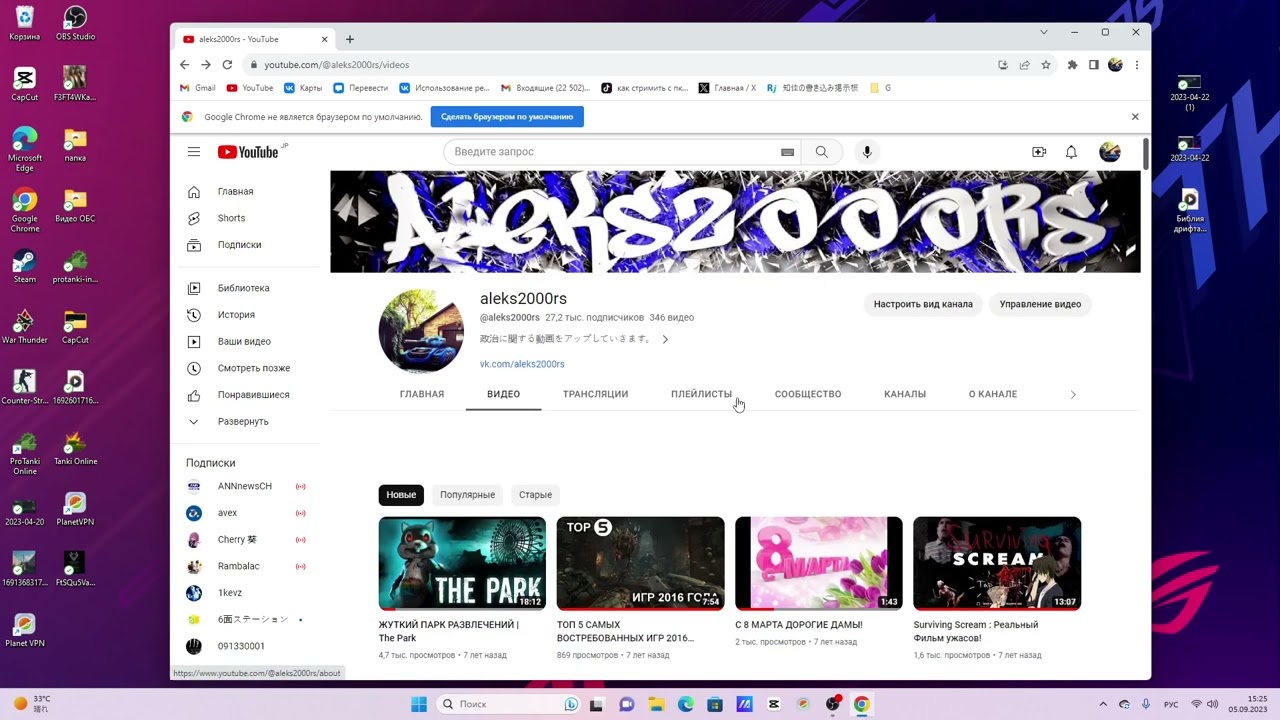Open account avatar menu on YouTube
This screenshot has height=720, width=1280.
(x=1110, y=152)
